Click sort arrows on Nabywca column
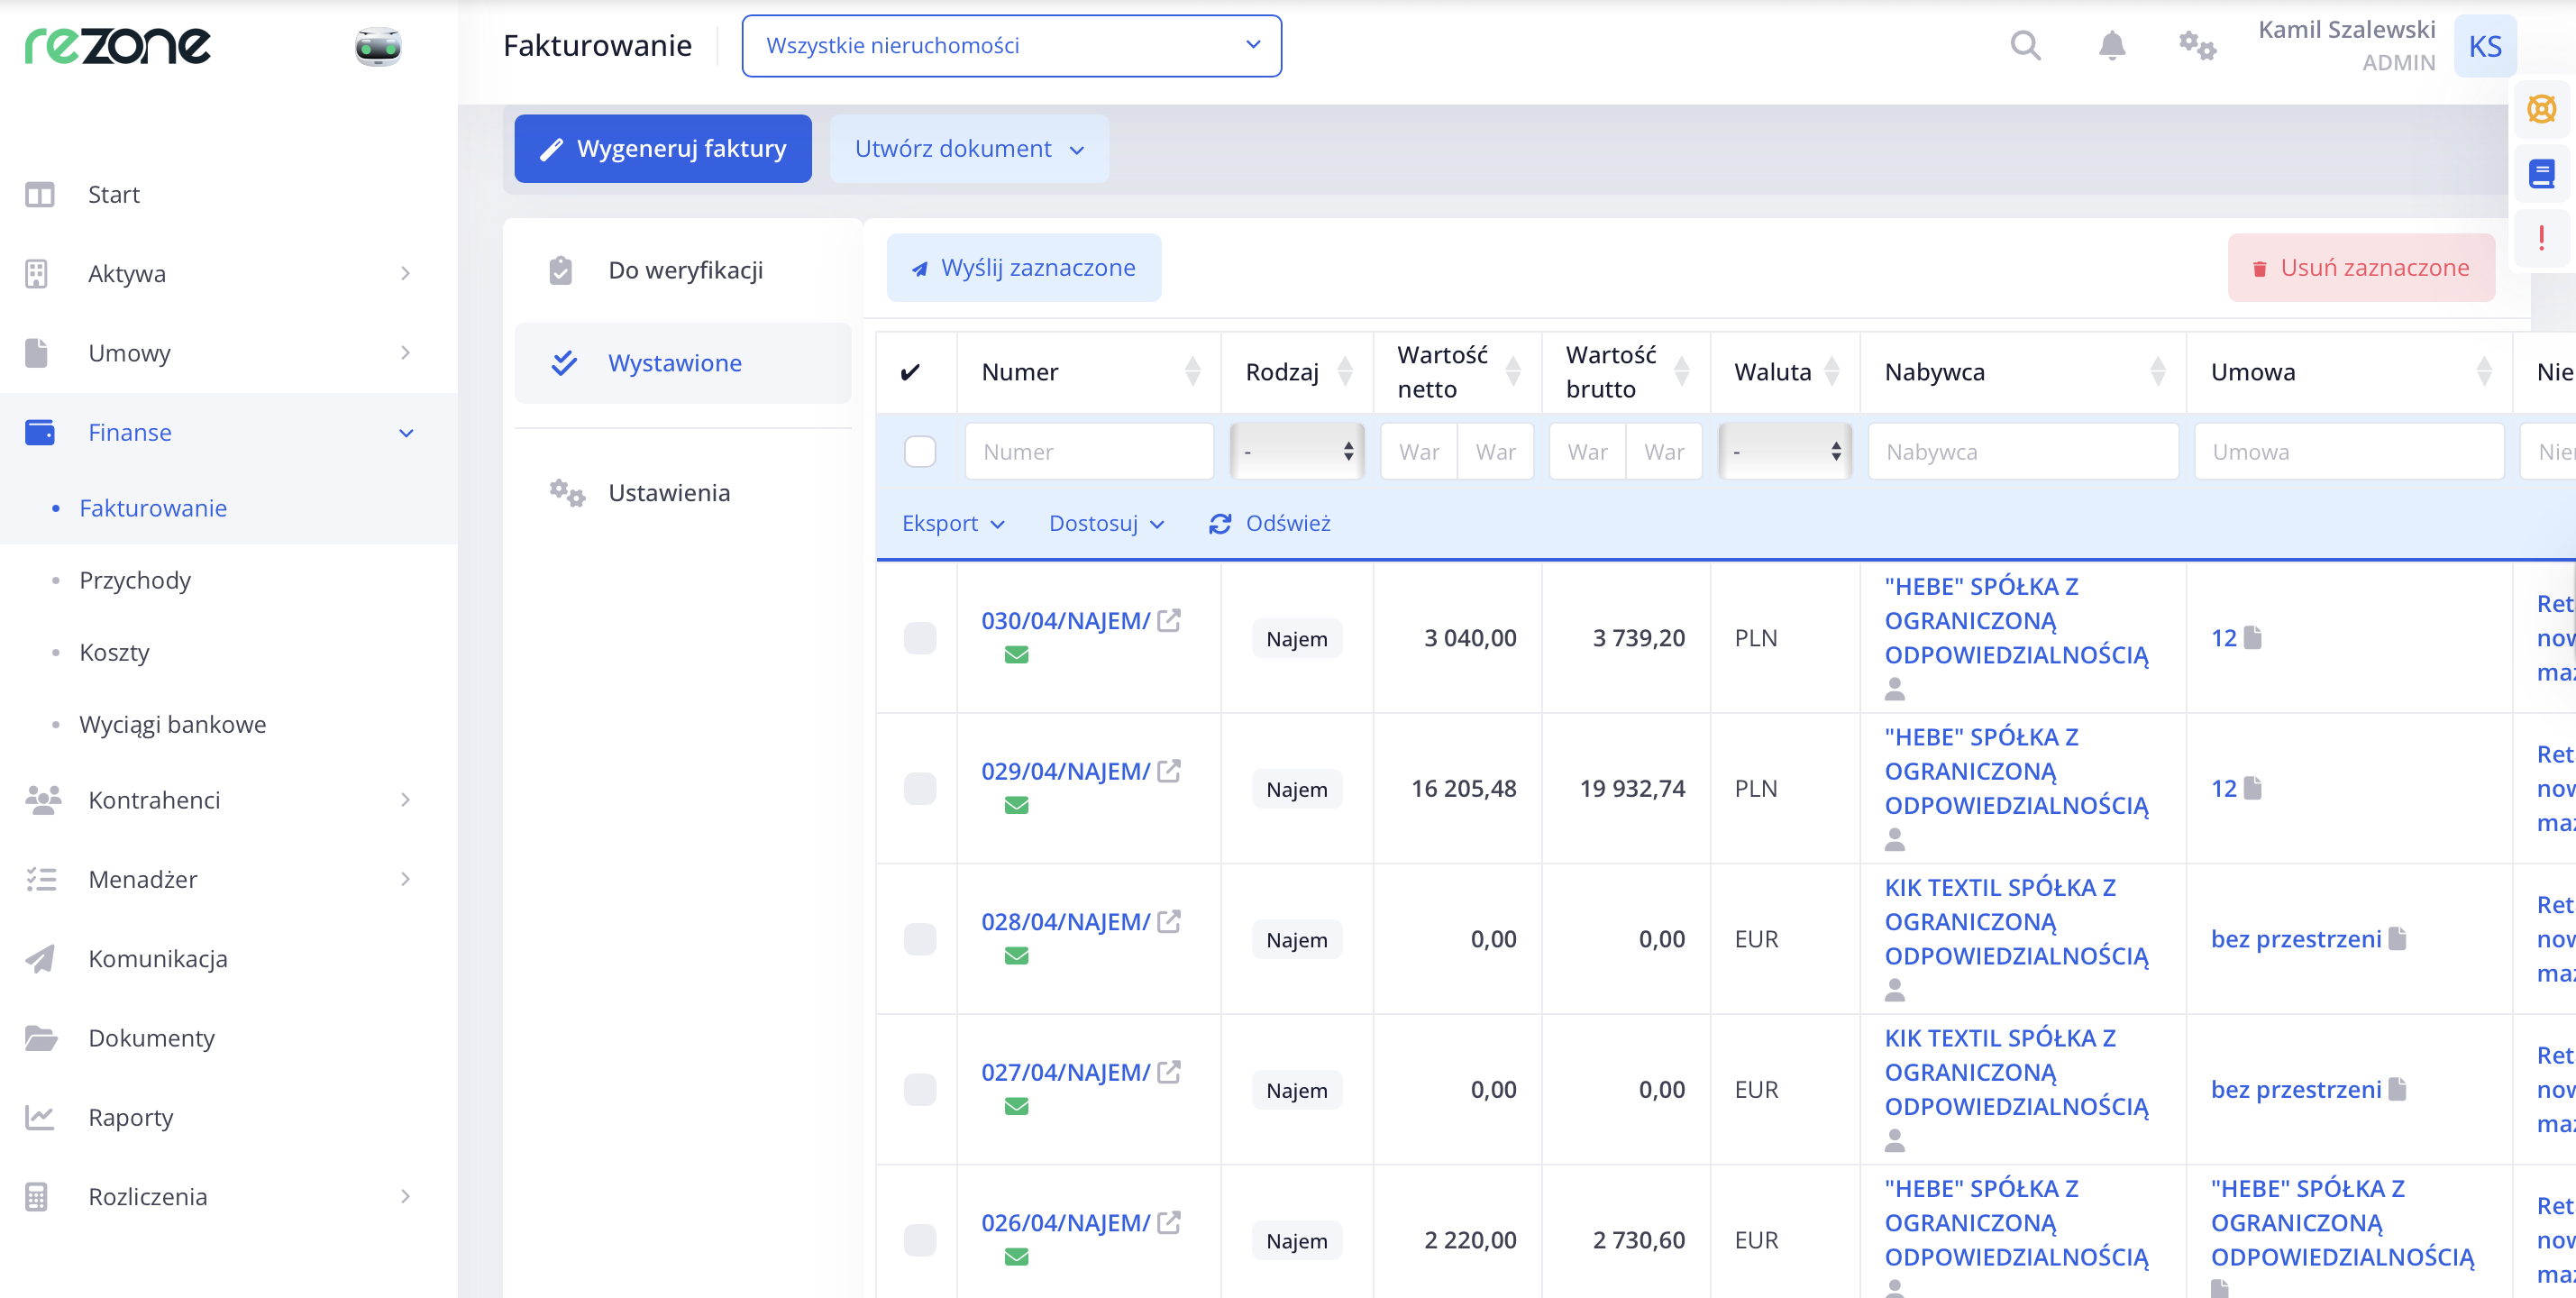2576x1298 pixels. [x=2157, y=372]
